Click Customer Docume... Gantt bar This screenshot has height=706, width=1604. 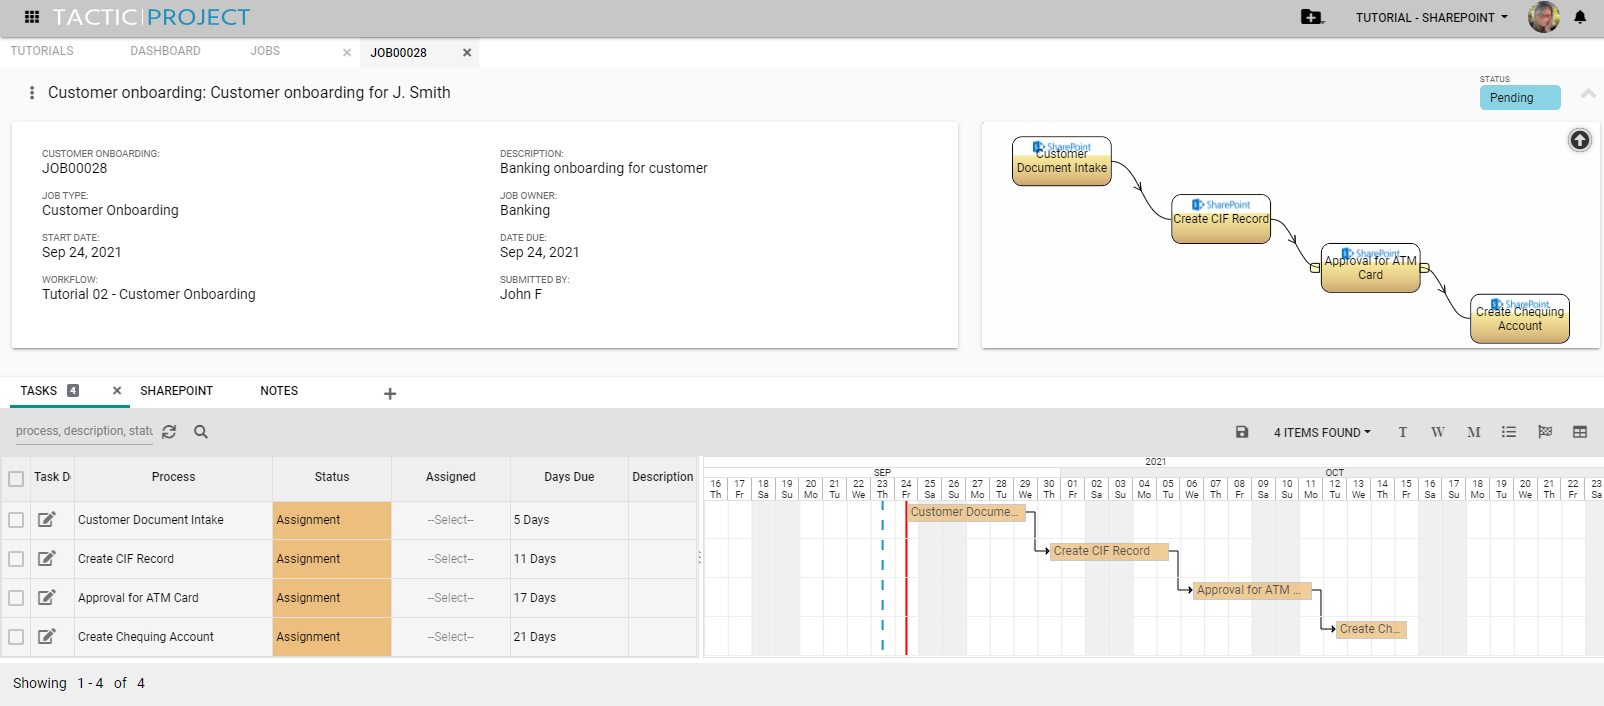pyautogui.click(x=966, y=512)
